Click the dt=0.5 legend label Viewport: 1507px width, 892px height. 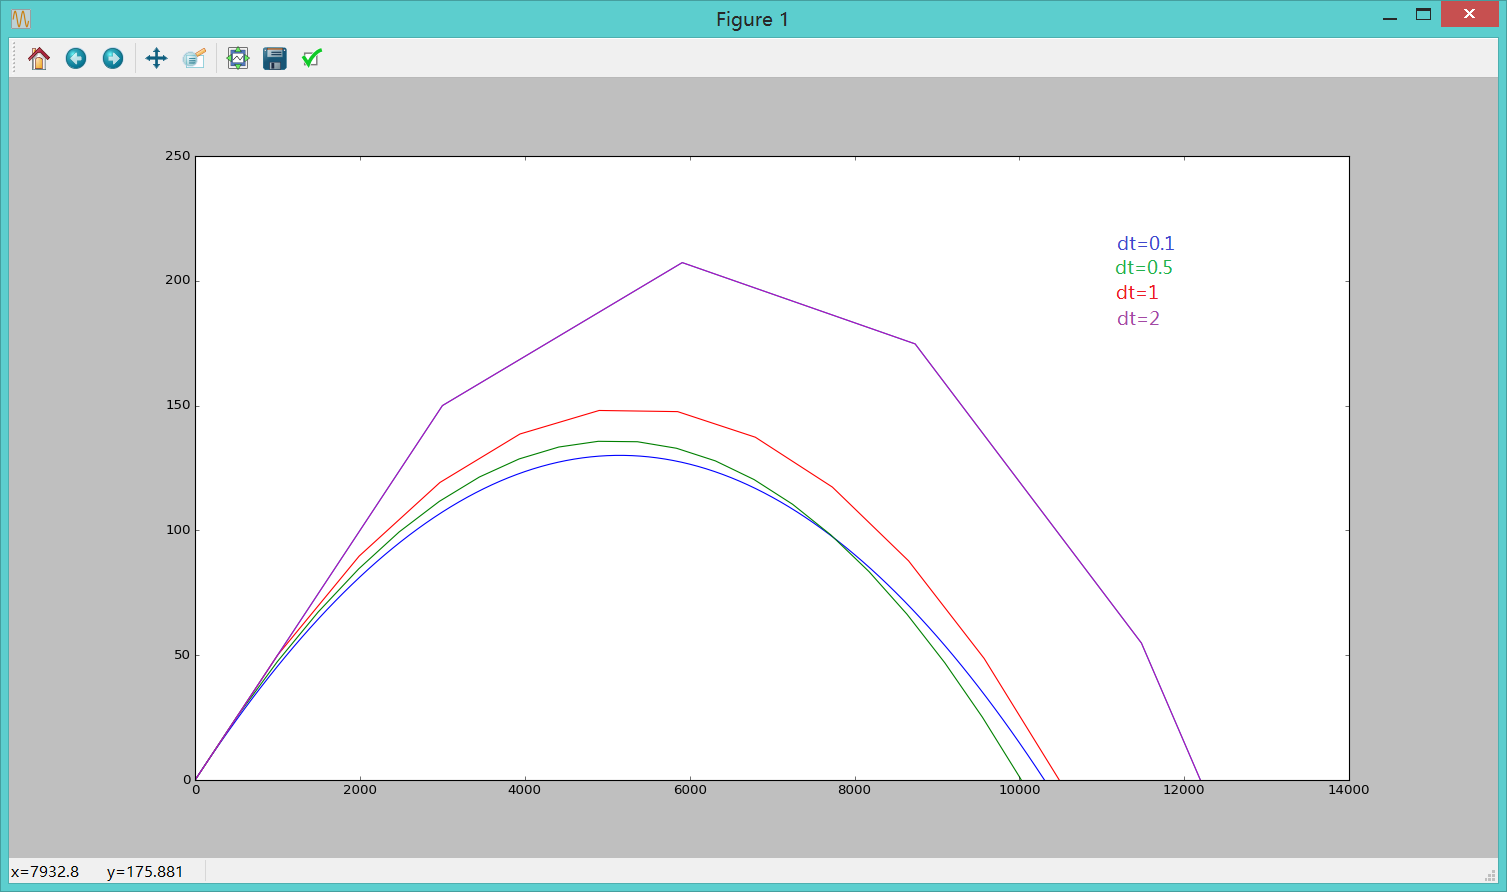click(1144, 268)
